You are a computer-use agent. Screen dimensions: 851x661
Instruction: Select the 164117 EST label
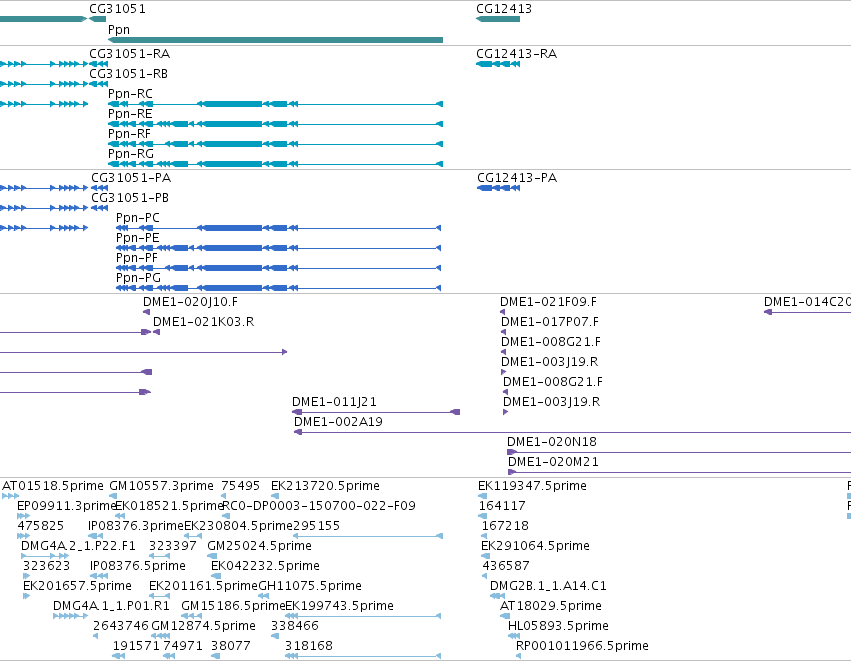[x=502, y=506]
